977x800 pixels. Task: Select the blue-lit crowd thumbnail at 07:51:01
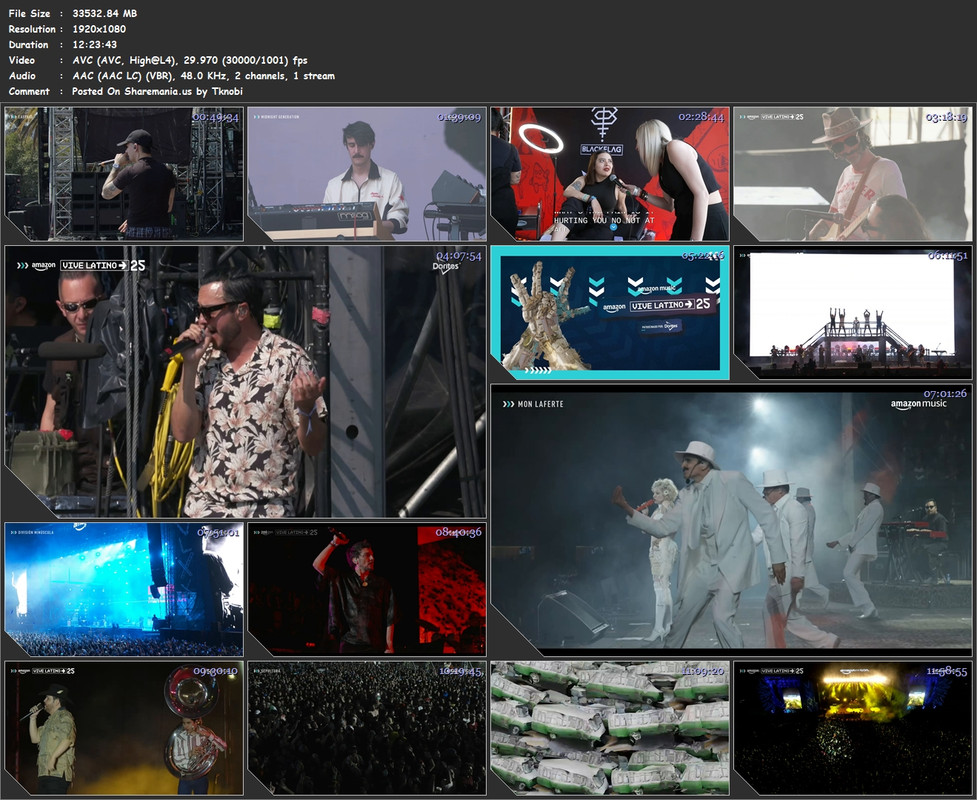123,589
